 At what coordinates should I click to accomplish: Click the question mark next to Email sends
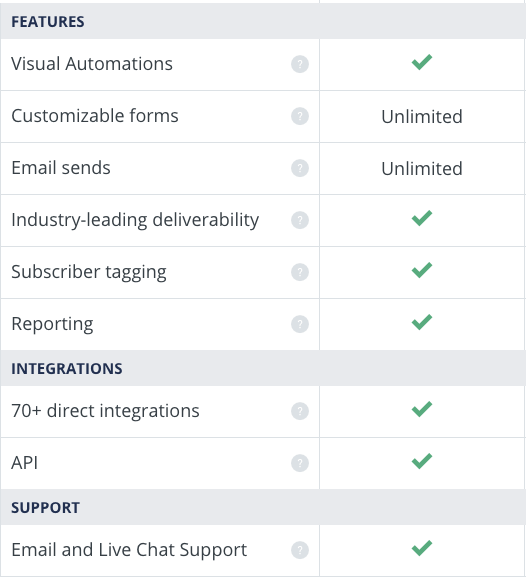click(300, 168)
